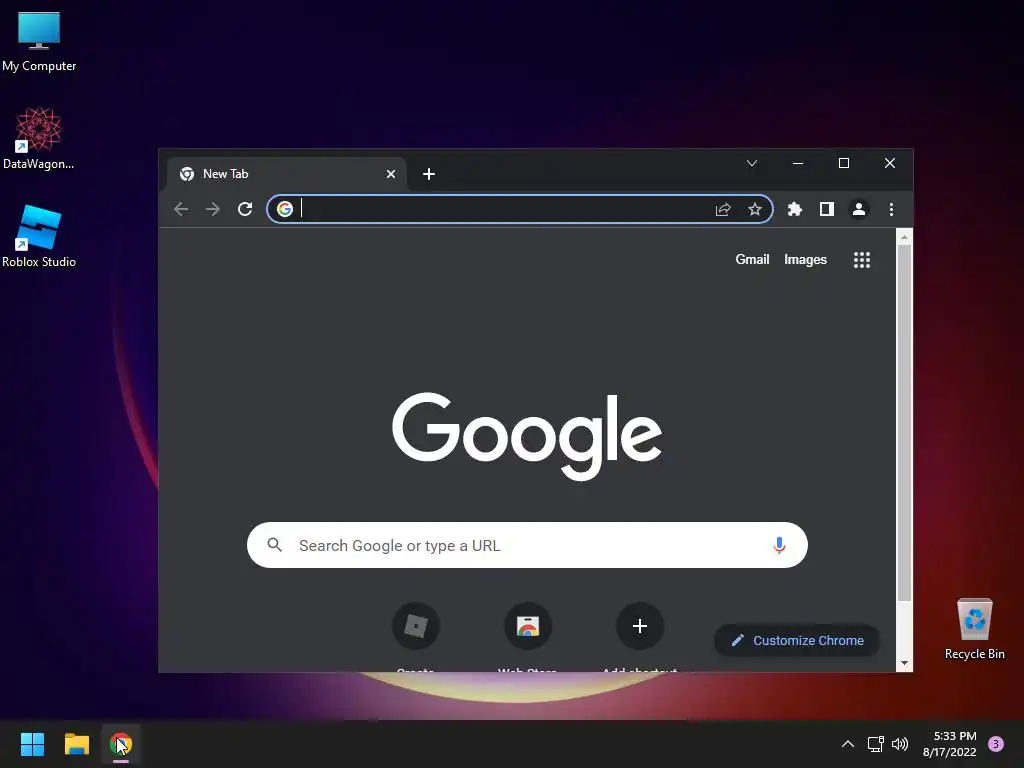Click the scrollbar down arrow
The height and width of the screenshot is (768, 1024).
click(904, 663)
